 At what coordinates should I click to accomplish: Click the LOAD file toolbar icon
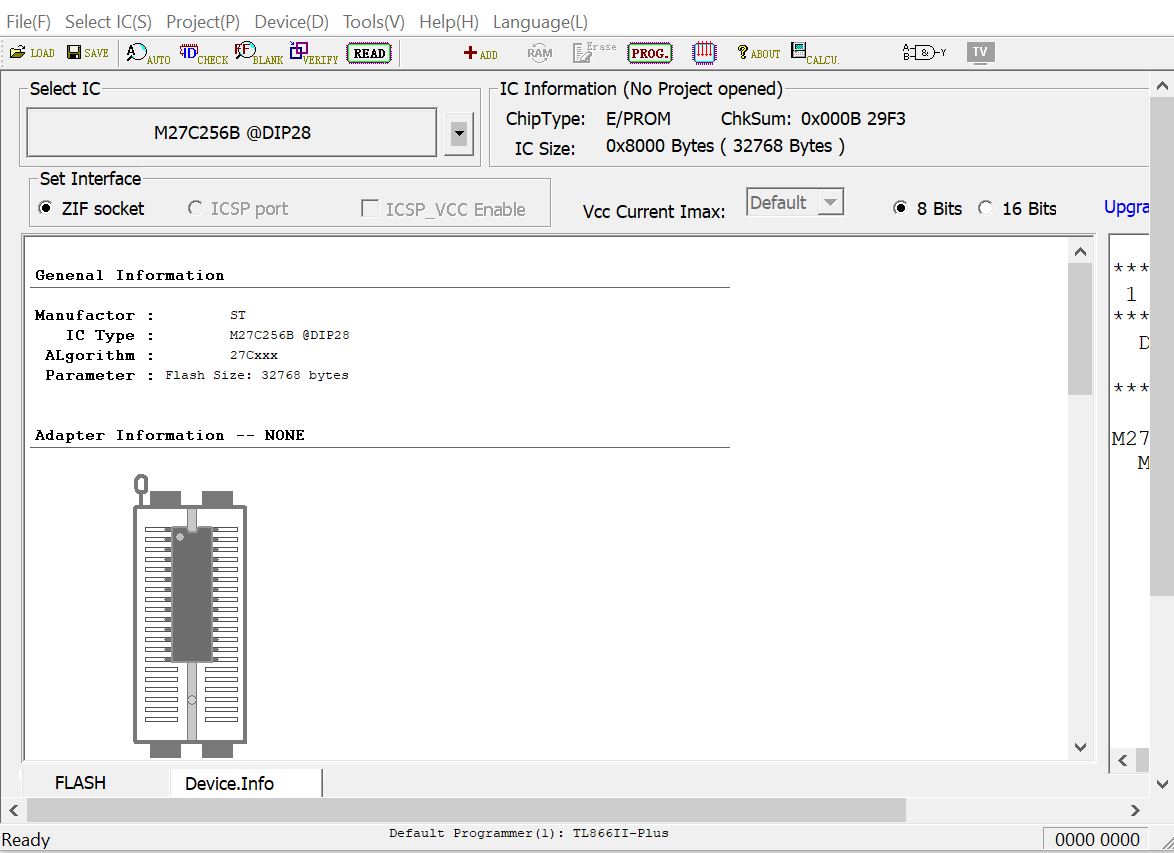coord(31,53)
